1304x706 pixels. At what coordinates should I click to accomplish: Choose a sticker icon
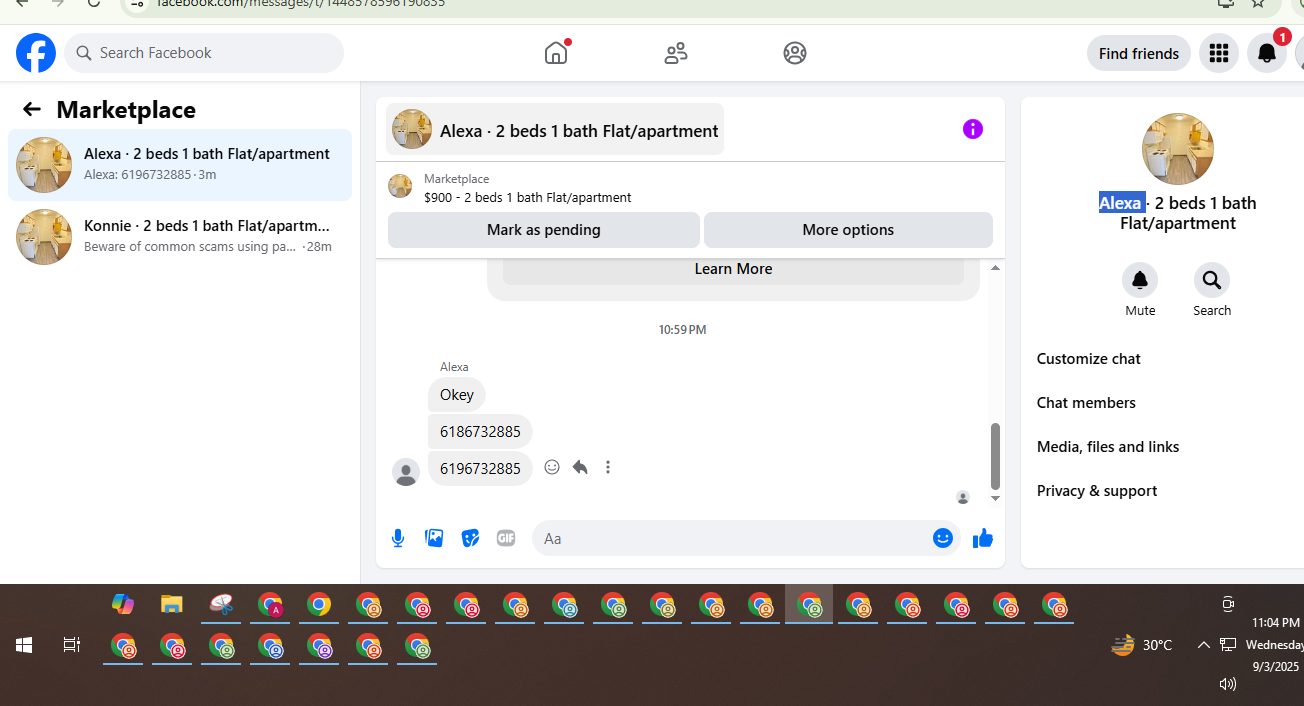[470, 538]
